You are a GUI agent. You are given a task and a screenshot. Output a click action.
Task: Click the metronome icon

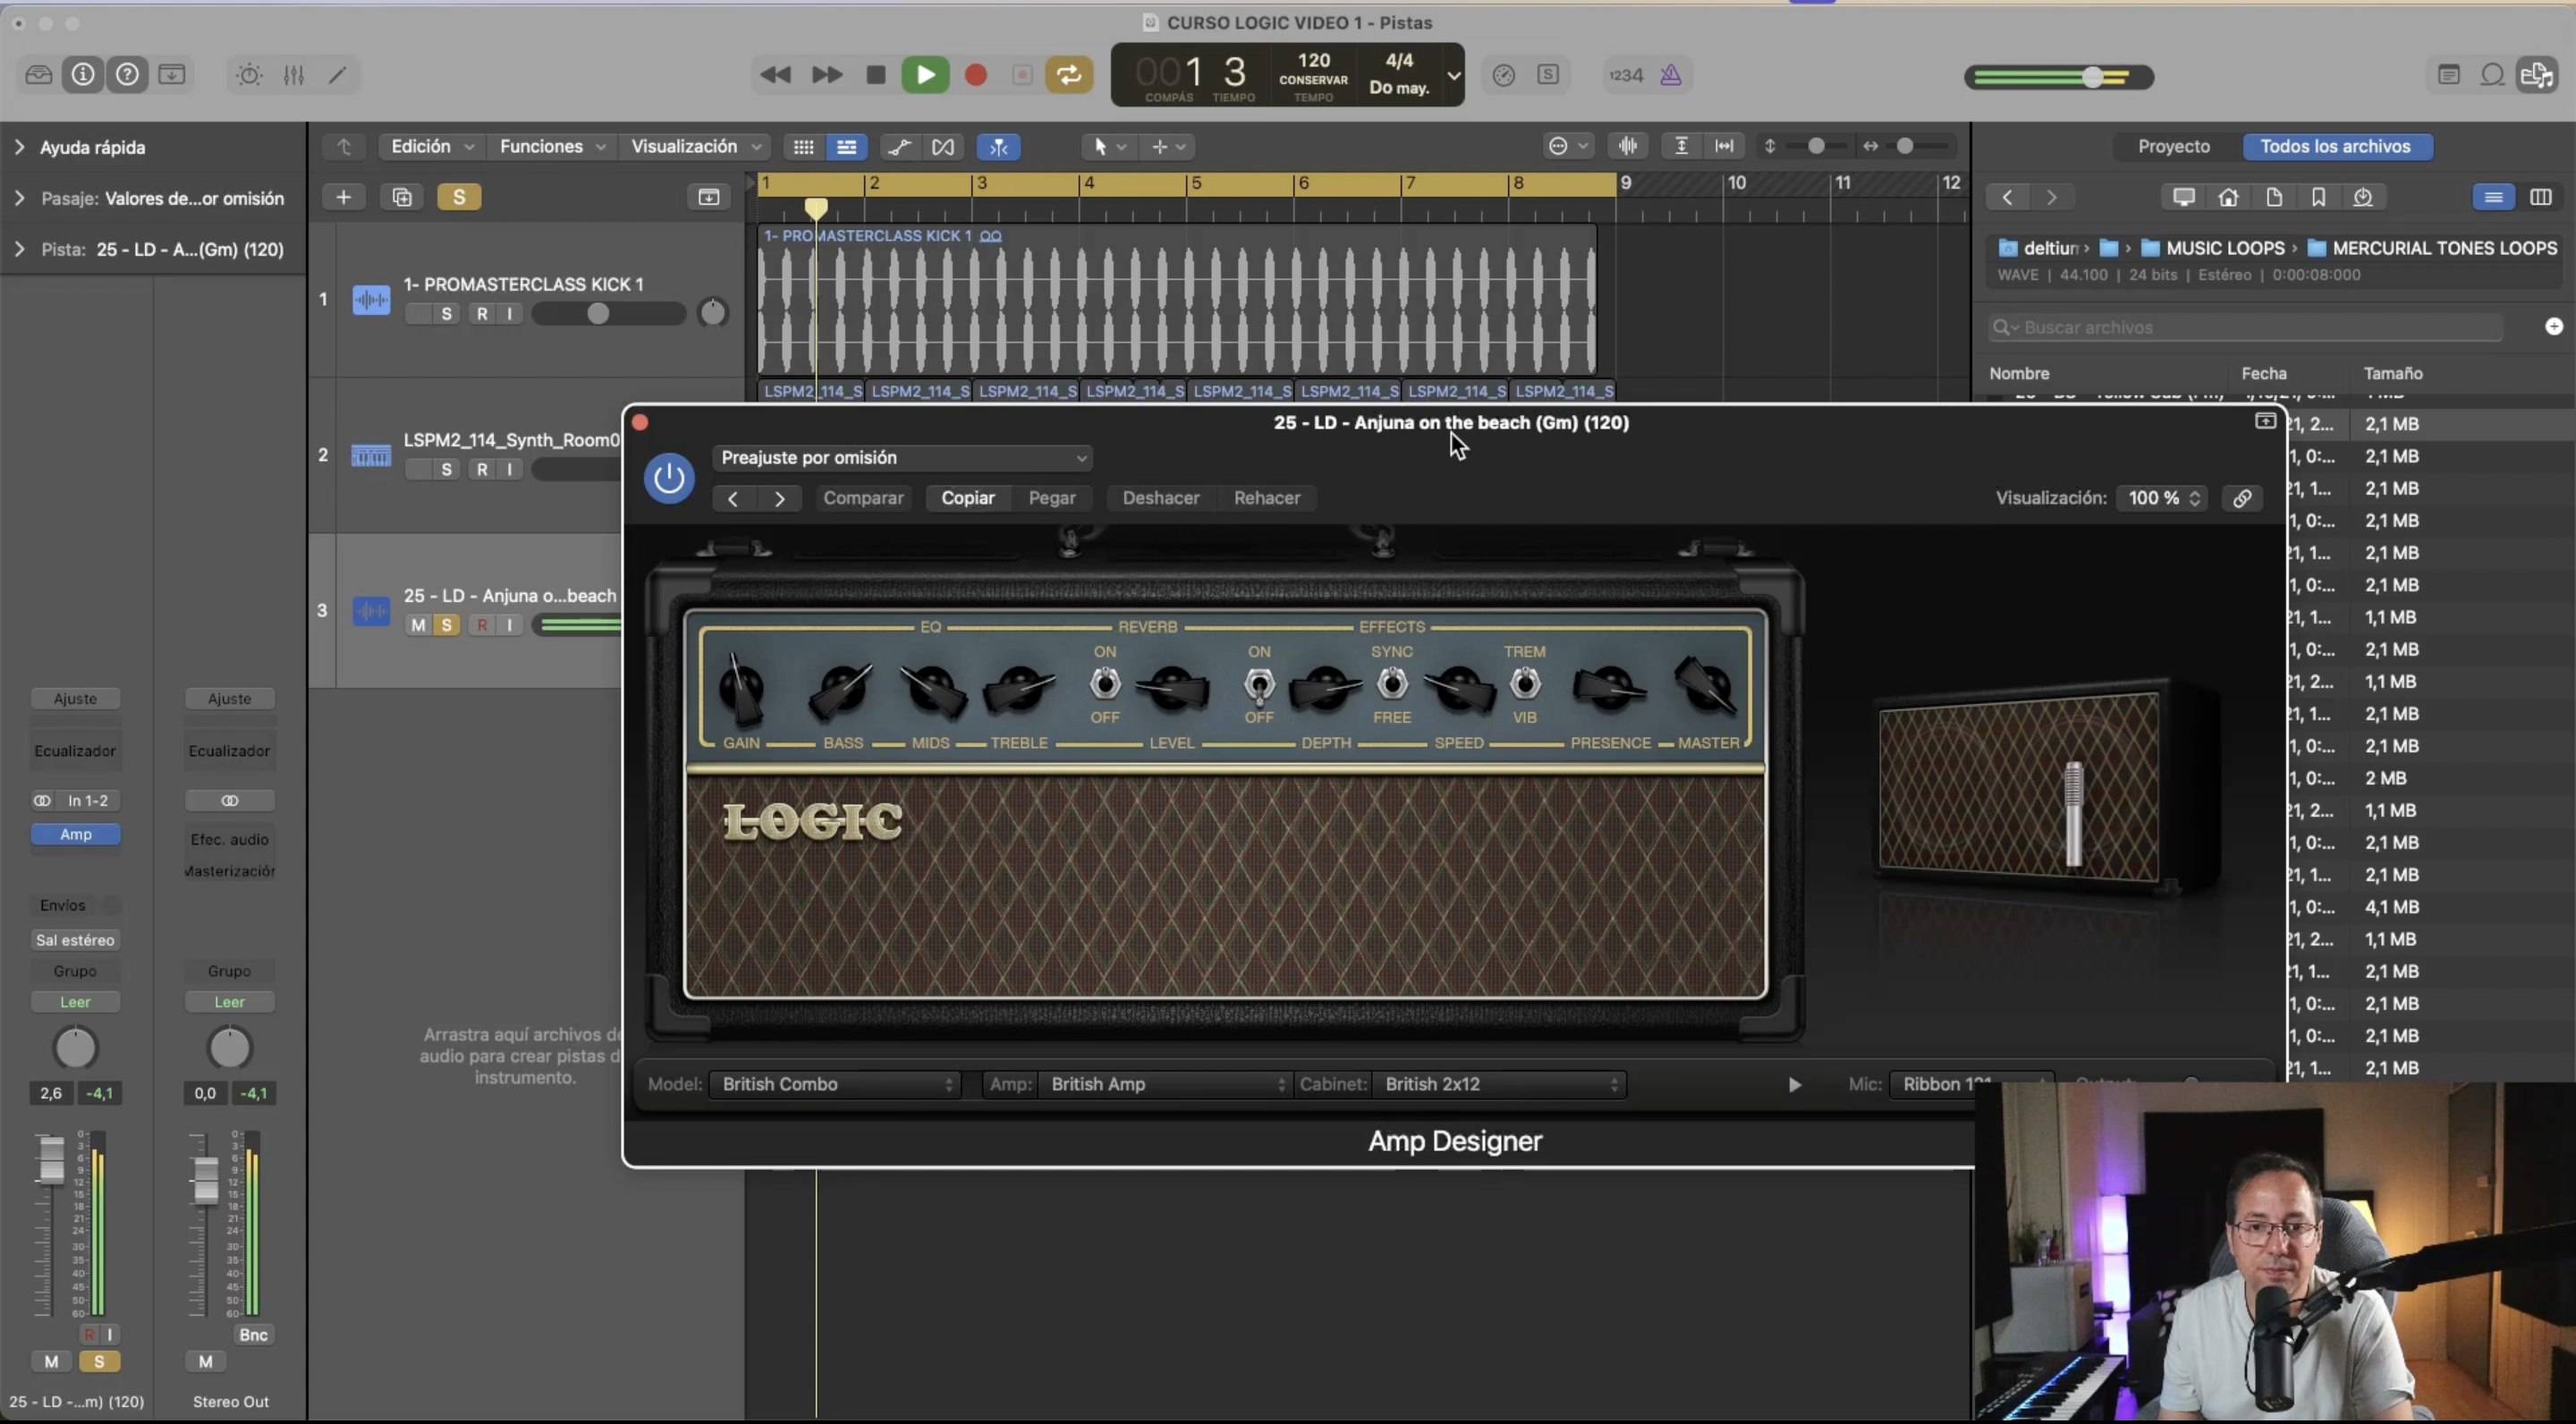[1670, 75]
